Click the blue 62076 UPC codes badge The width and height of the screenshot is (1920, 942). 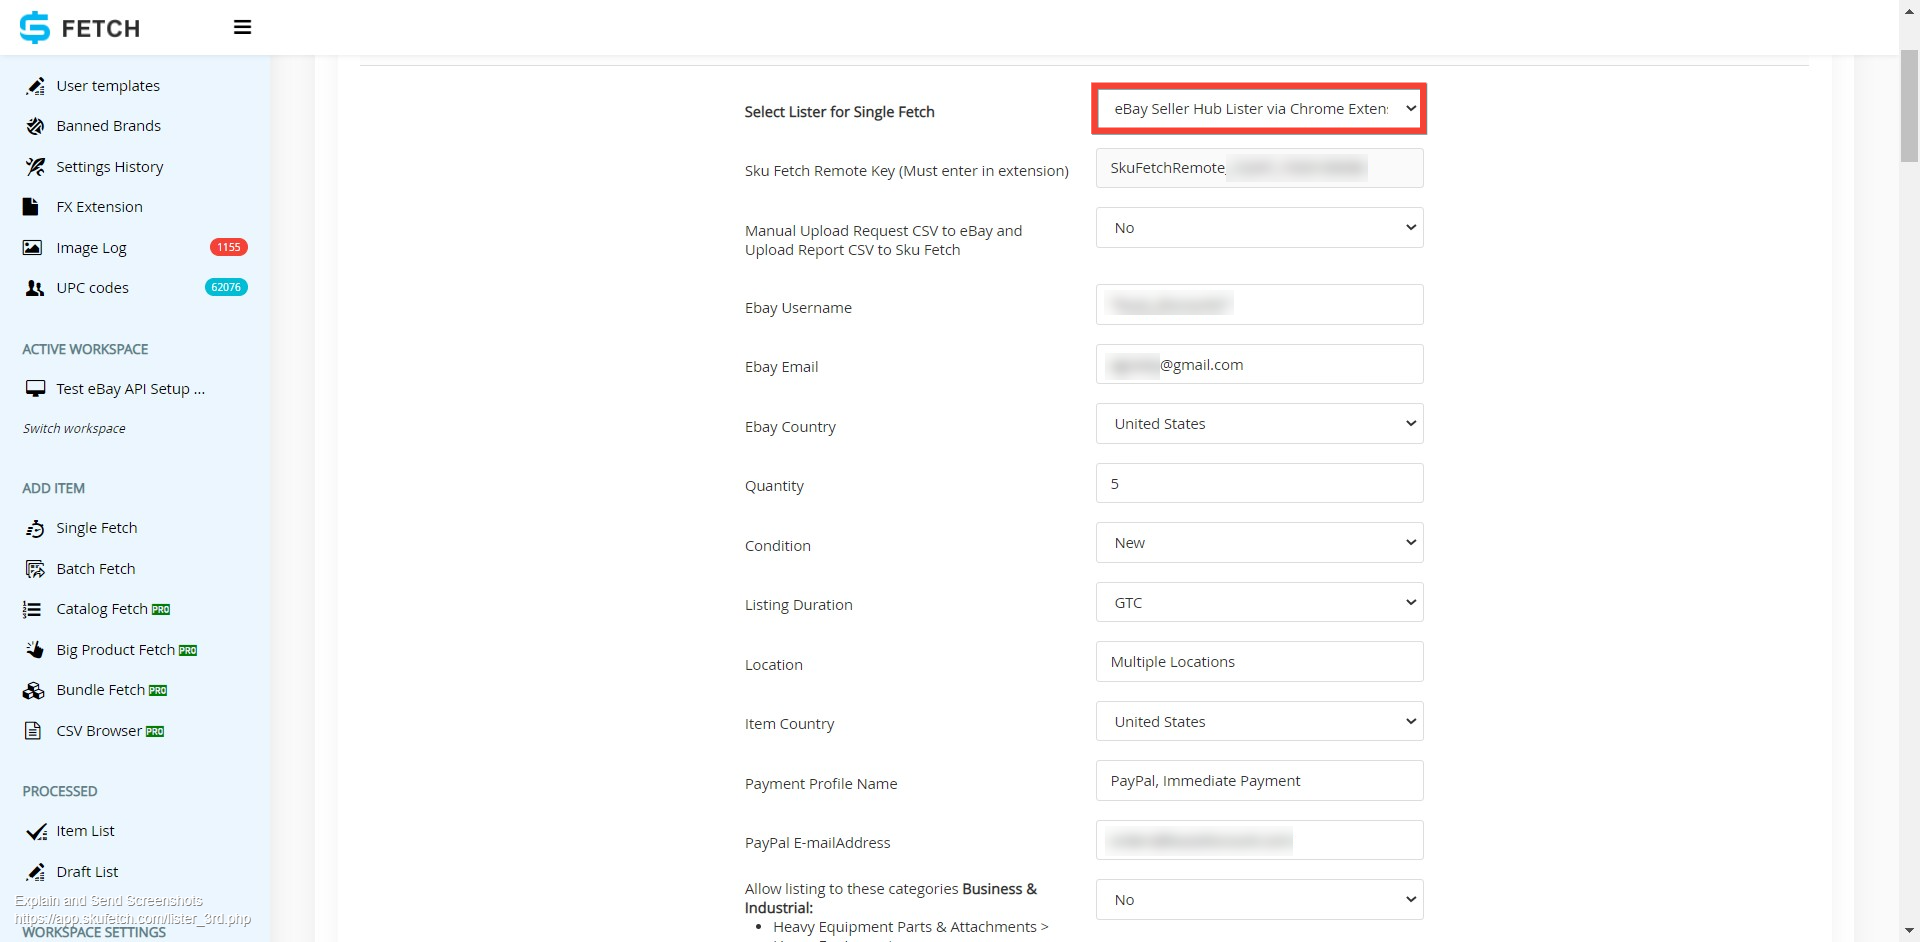(226, 287)
